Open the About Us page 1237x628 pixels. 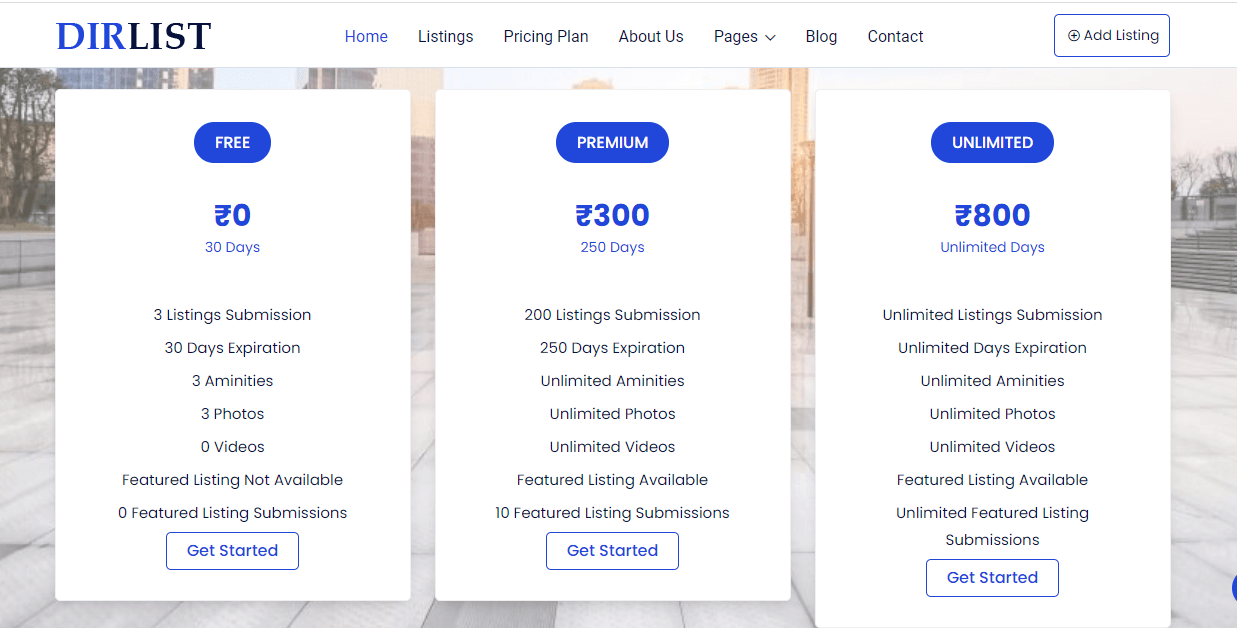pos(651,36)
